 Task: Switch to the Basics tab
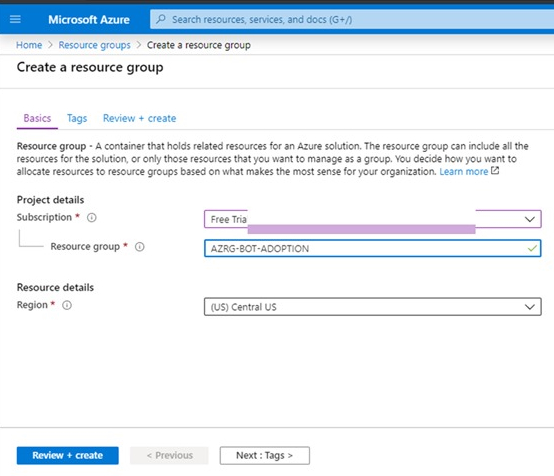[37, 118]
